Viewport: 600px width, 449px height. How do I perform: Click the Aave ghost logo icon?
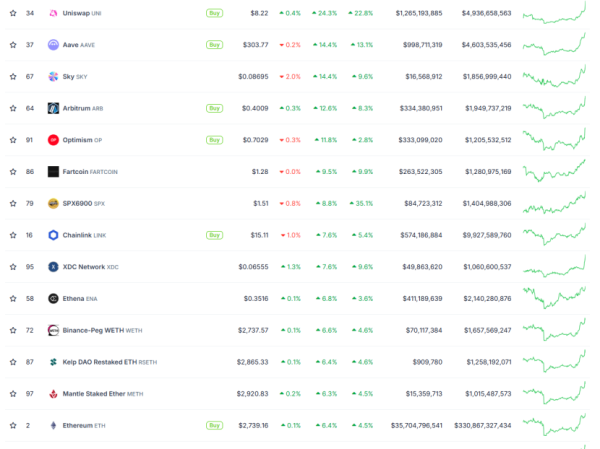tap(53, 45)
